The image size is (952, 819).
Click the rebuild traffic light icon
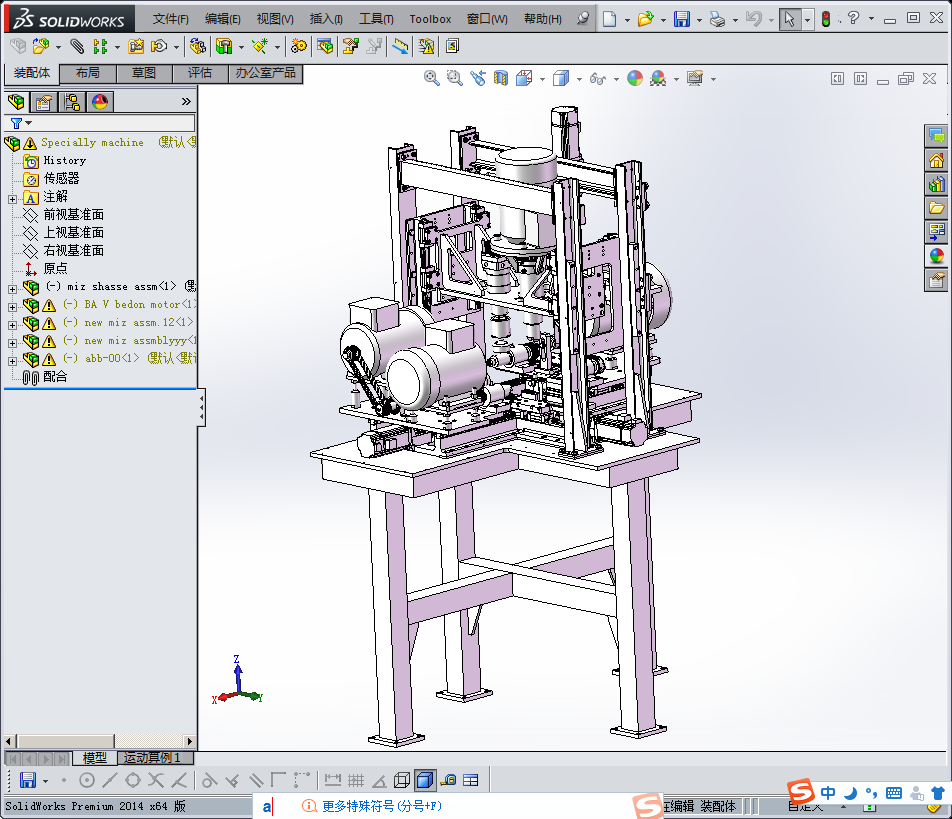coord(826,19)
